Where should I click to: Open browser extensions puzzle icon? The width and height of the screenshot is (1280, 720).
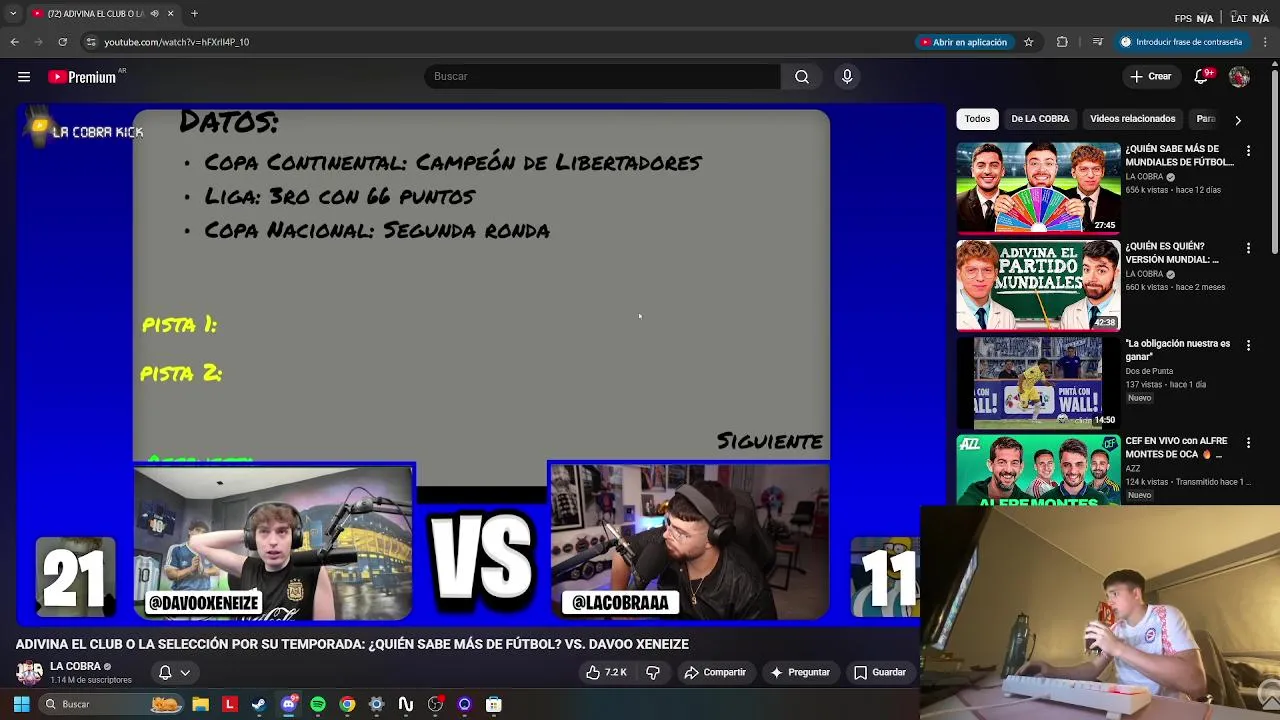[x=1062, y=42]
